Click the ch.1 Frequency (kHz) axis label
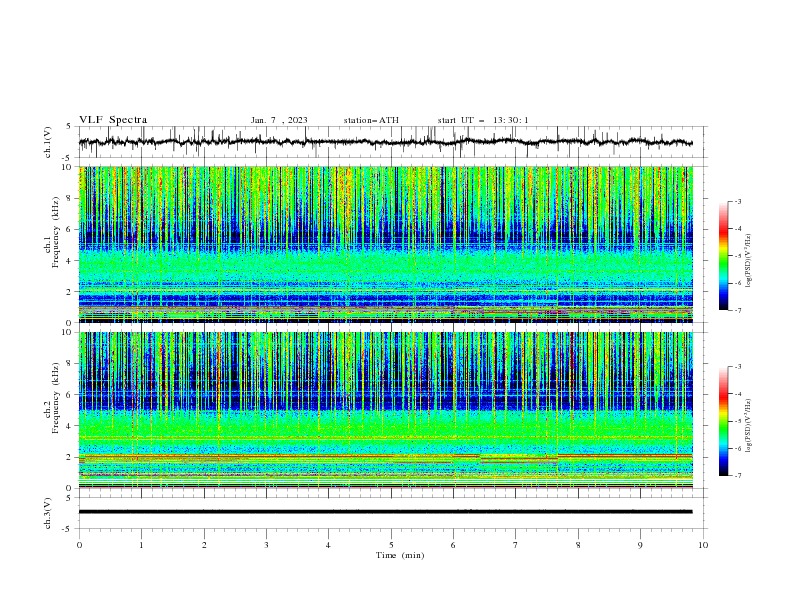Image resolution: width=792 pixels, height=612 pixels. tap(51, 244)
